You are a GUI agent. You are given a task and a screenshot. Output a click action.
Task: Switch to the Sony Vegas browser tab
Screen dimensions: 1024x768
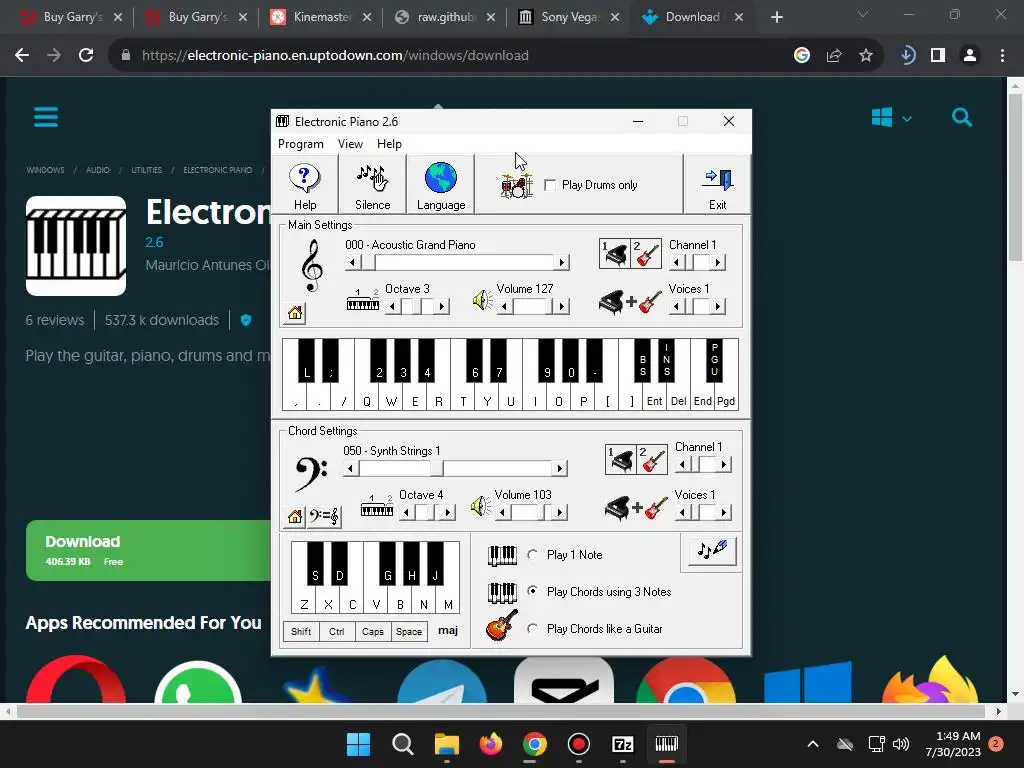(x=569, y=17)
